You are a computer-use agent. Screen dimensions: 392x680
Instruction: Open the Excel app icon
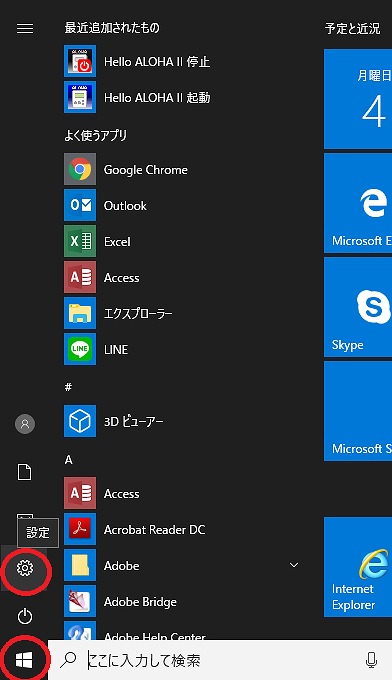[x=80, y=241]
